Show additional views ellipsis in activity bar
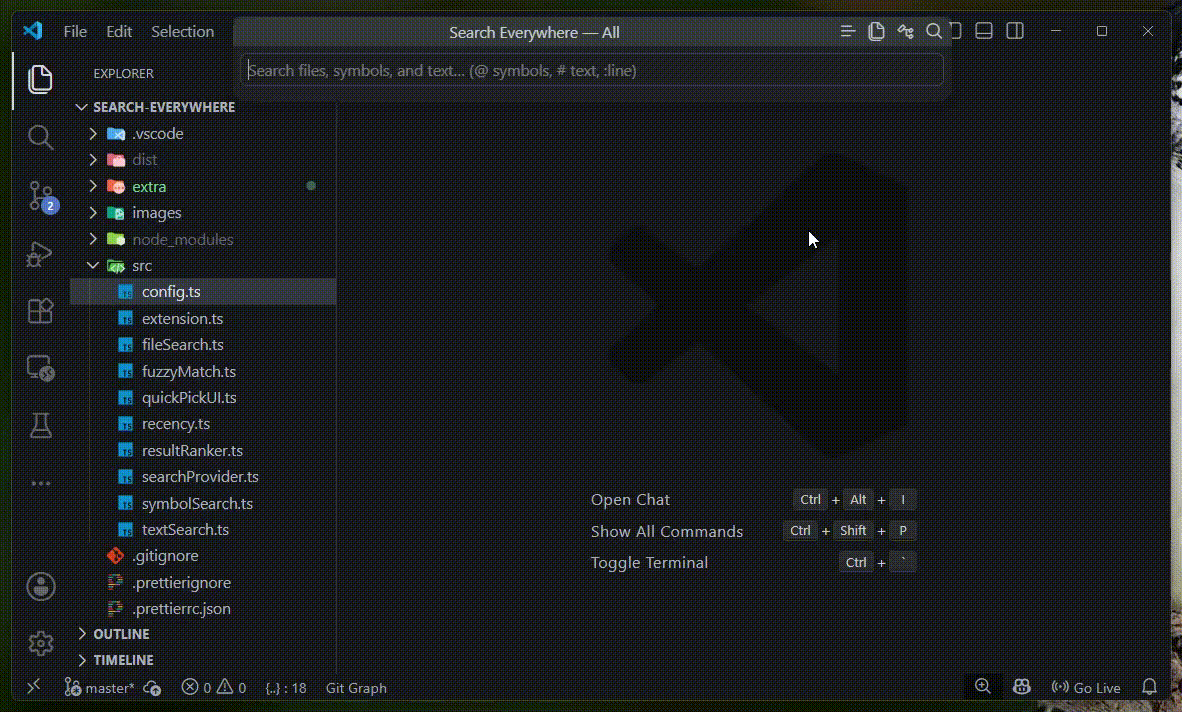1182x712 pixels. [x=41, y=483]
